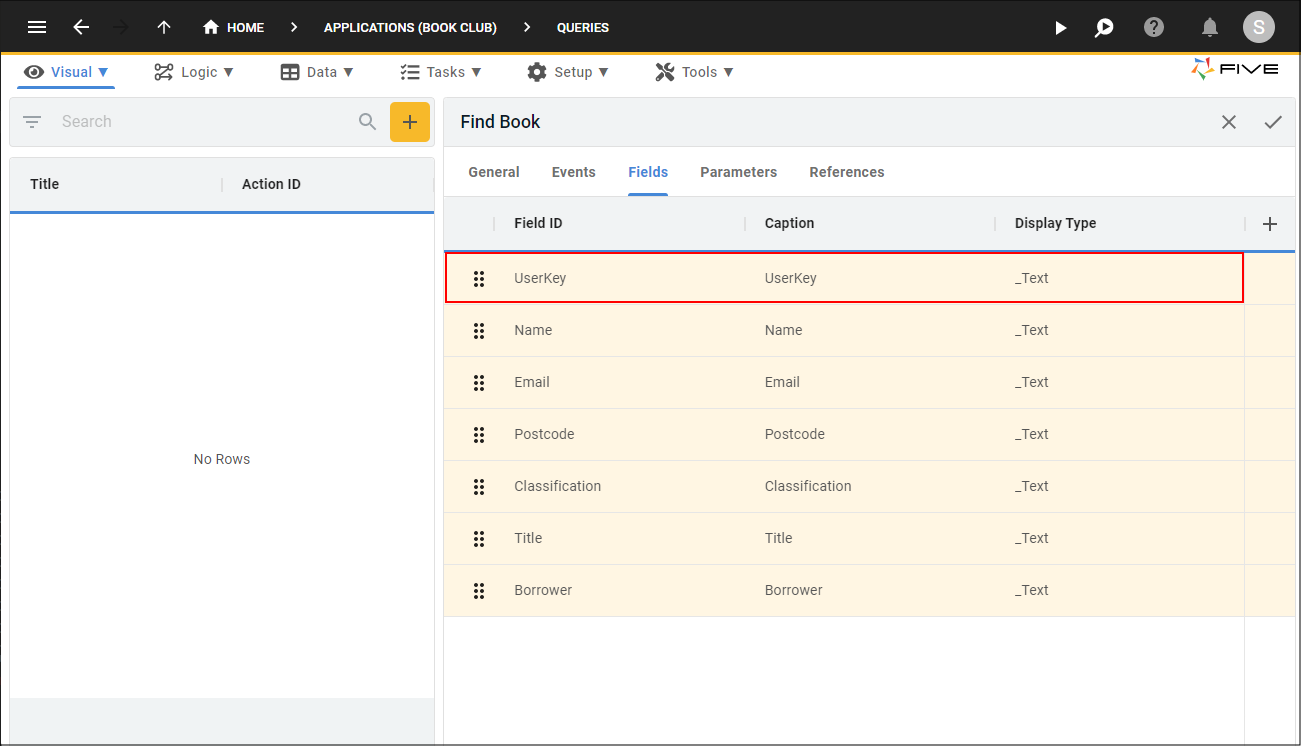Grab Email row drag handle
The width and height of the screenshot is (1301, 746).
point(479,382)
